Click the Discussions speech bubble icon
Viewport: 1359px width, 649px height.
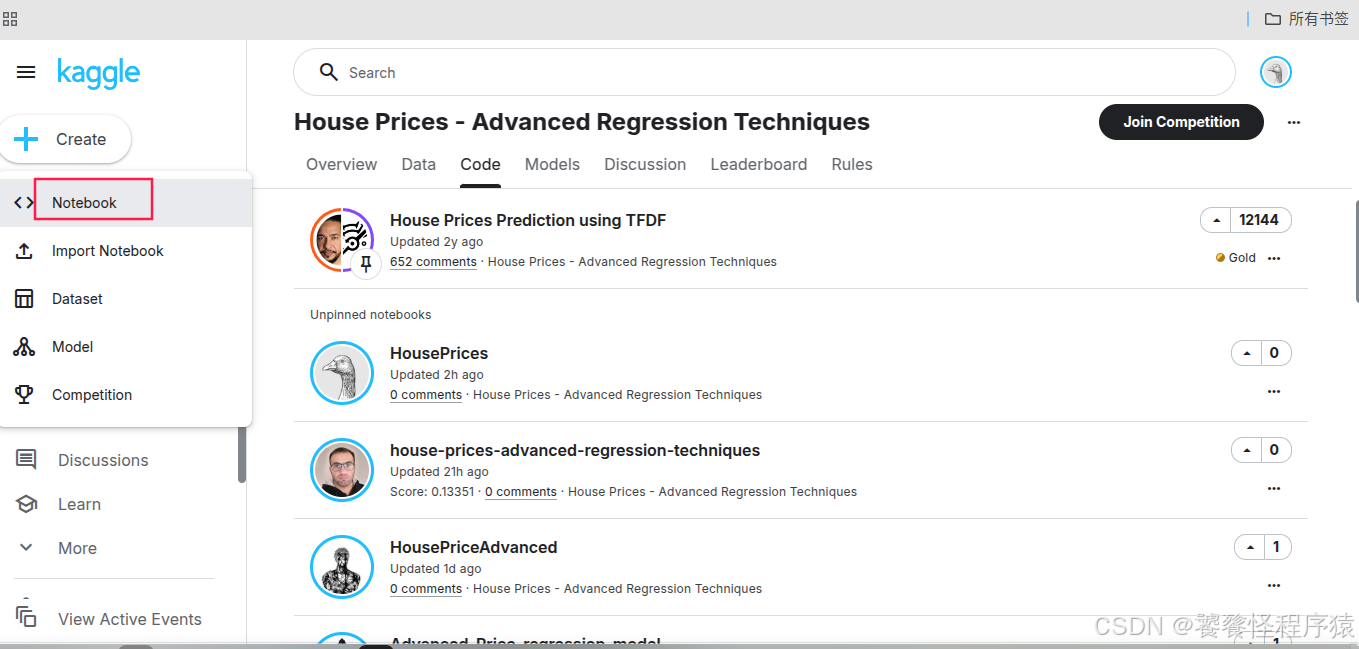(x=26, y=460)
